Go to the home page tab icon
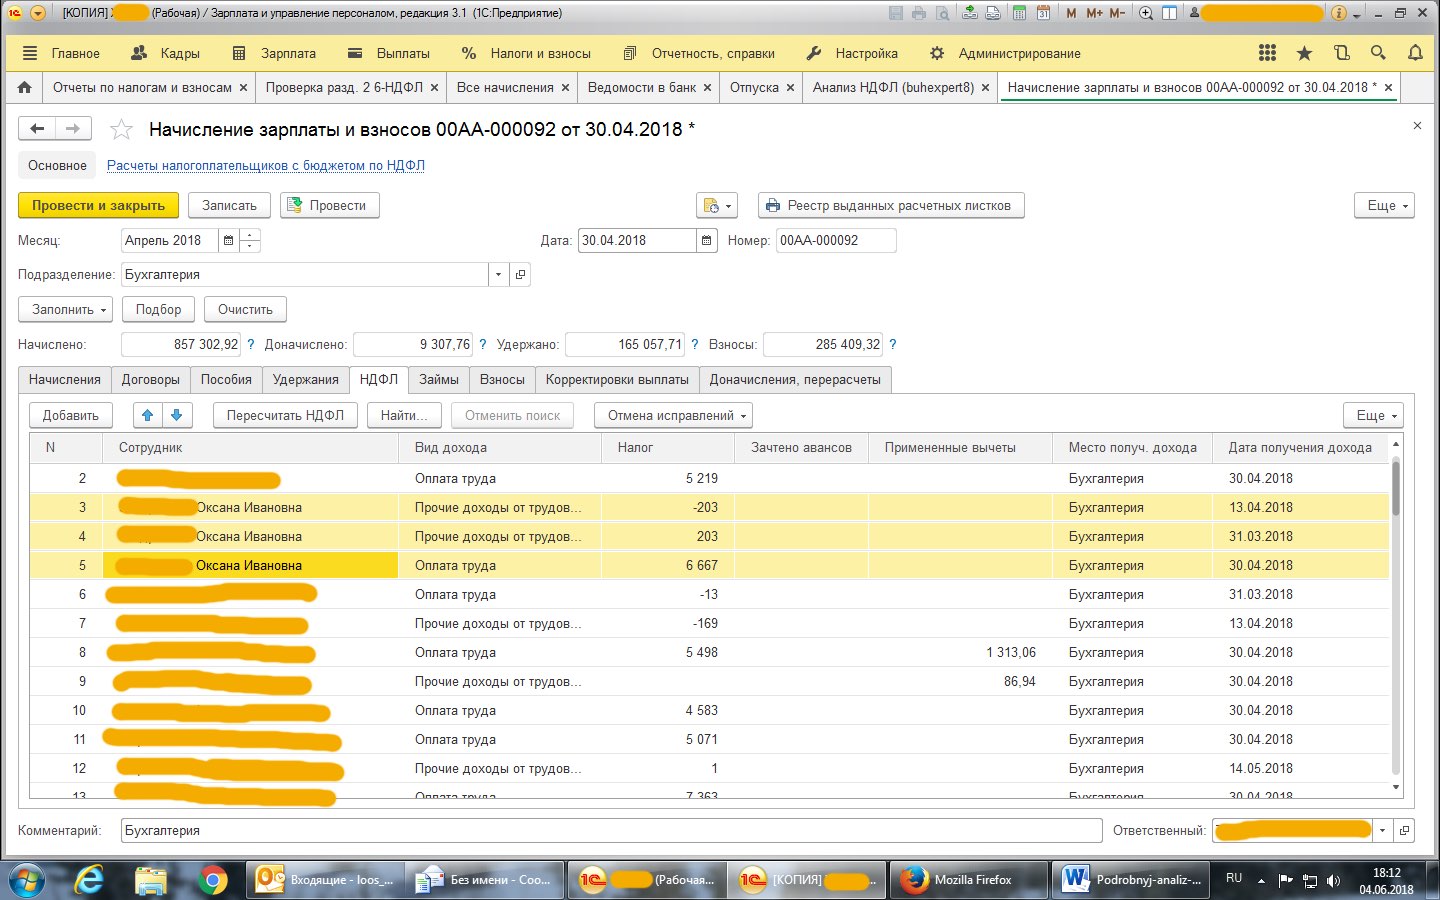Viewport: 1440px width, 900px height. [x=24, y=87]
